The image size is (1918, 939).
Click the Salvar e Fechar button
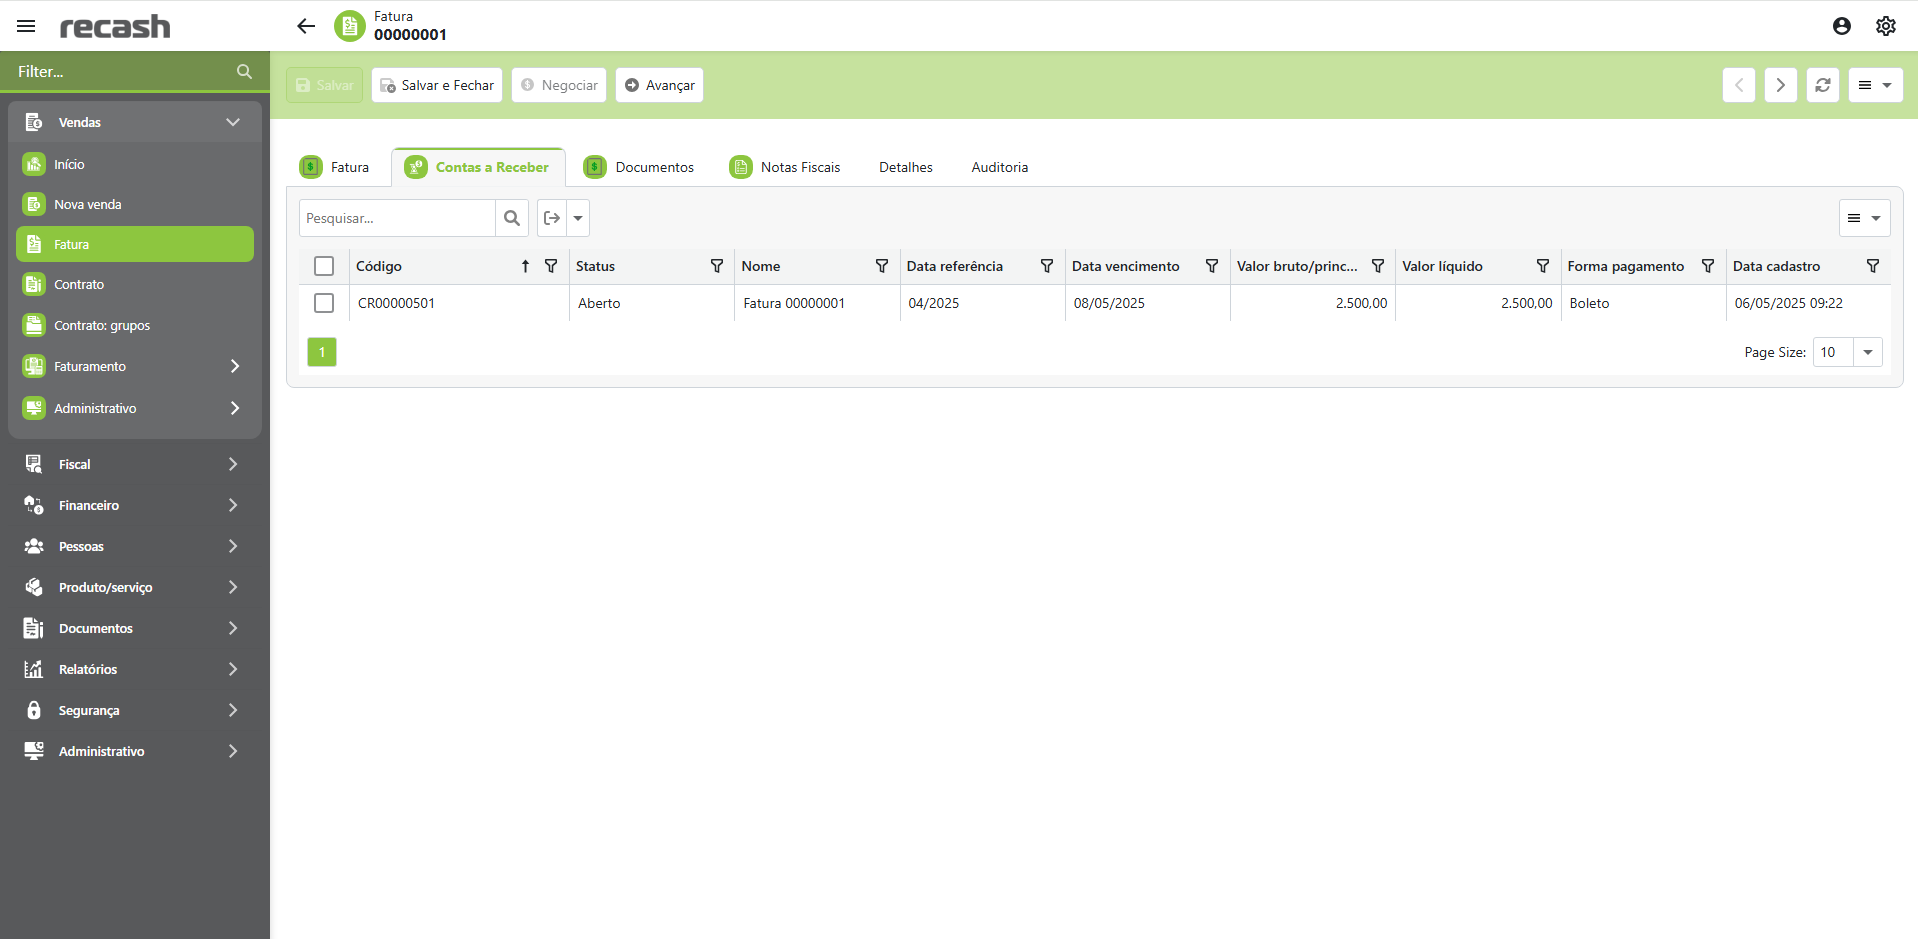(437, 85)
